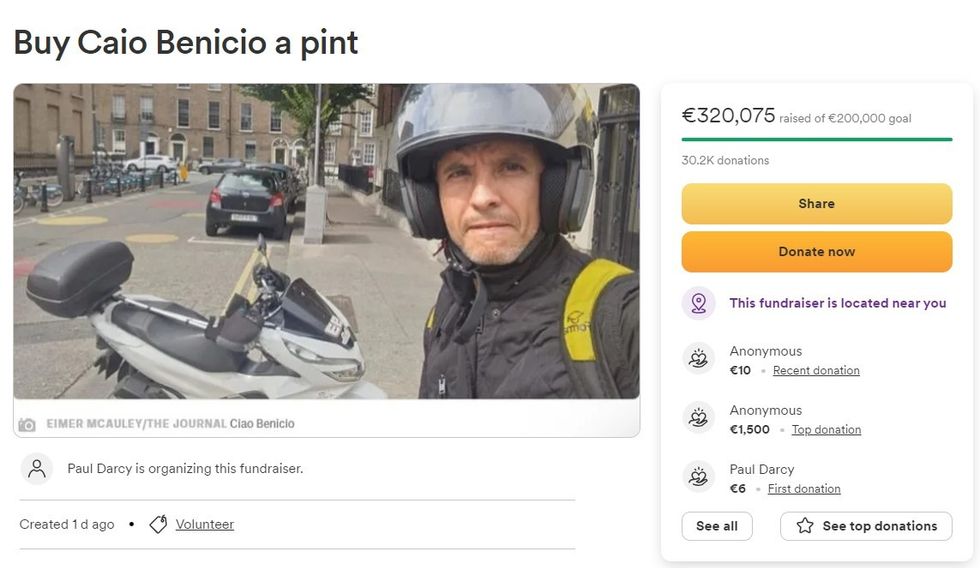Follow the Recent donation link
Viewport: 980px width, 568px height.
816,370
